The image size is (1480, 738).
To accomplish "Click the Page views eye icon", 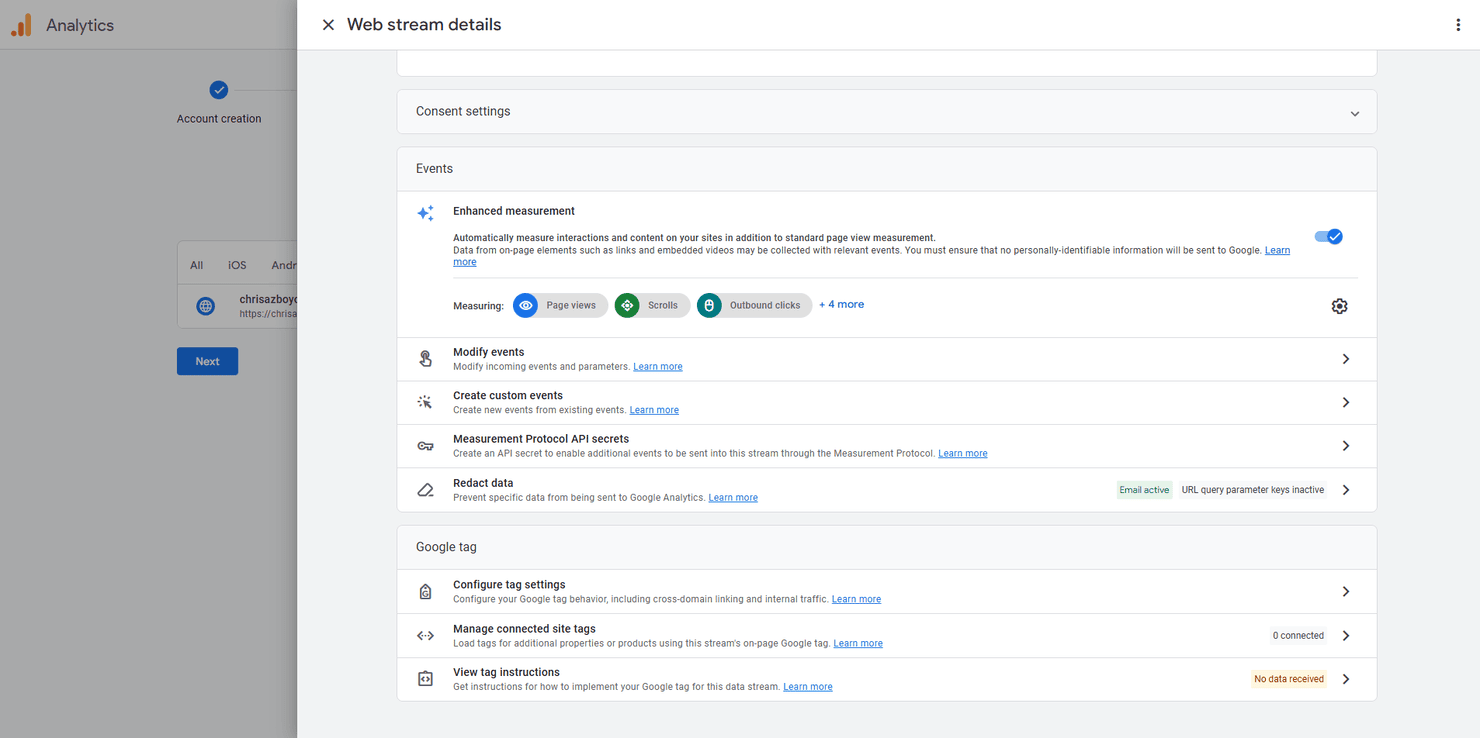I will pyautogui.click(x=525, y=305).
